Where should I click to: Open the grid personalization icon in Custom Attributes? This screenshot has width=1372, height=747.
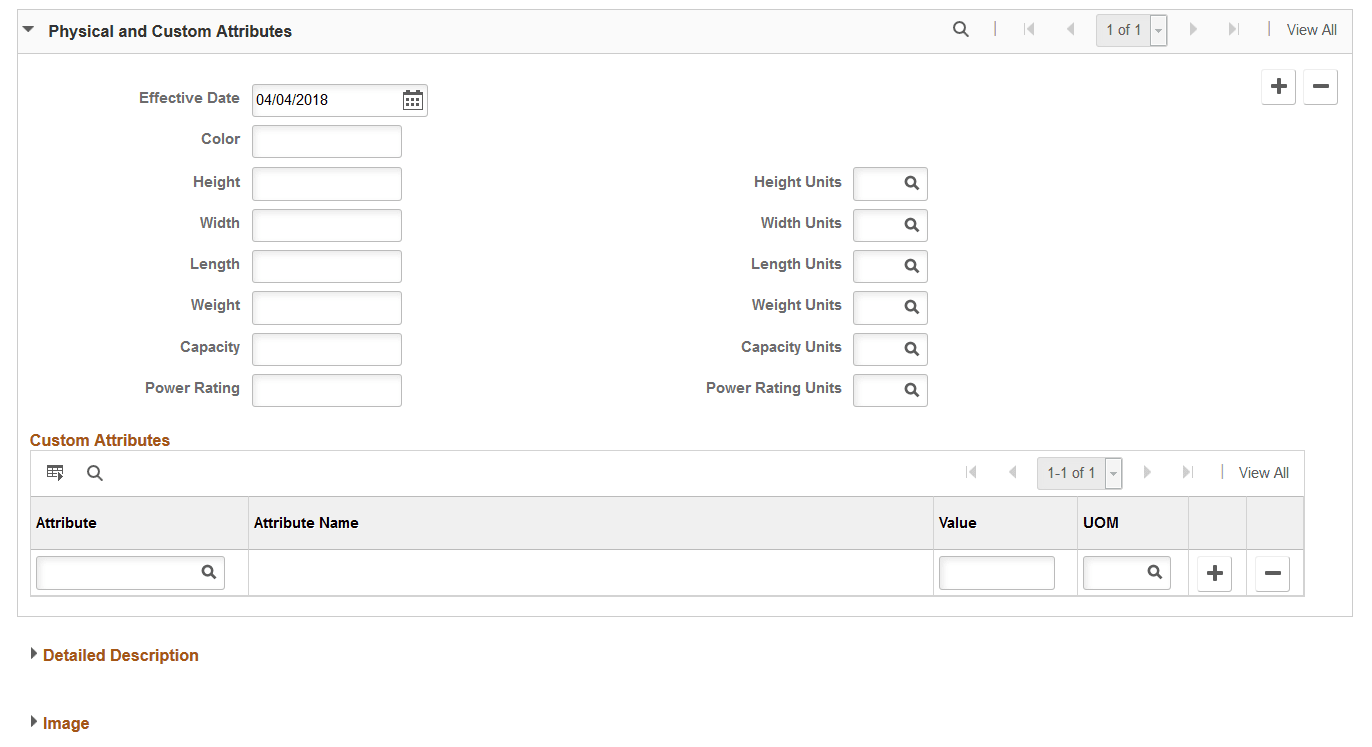[55, 472]
